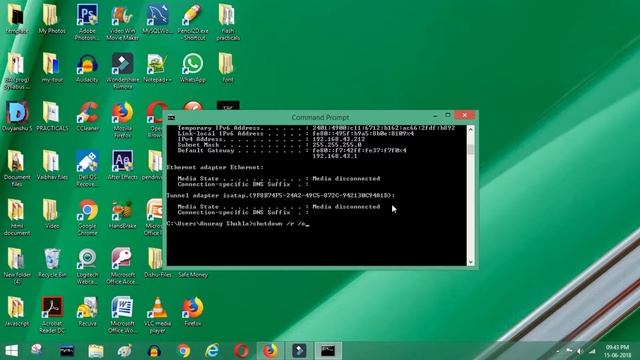Show hidden system tray icons

(558, 351)
